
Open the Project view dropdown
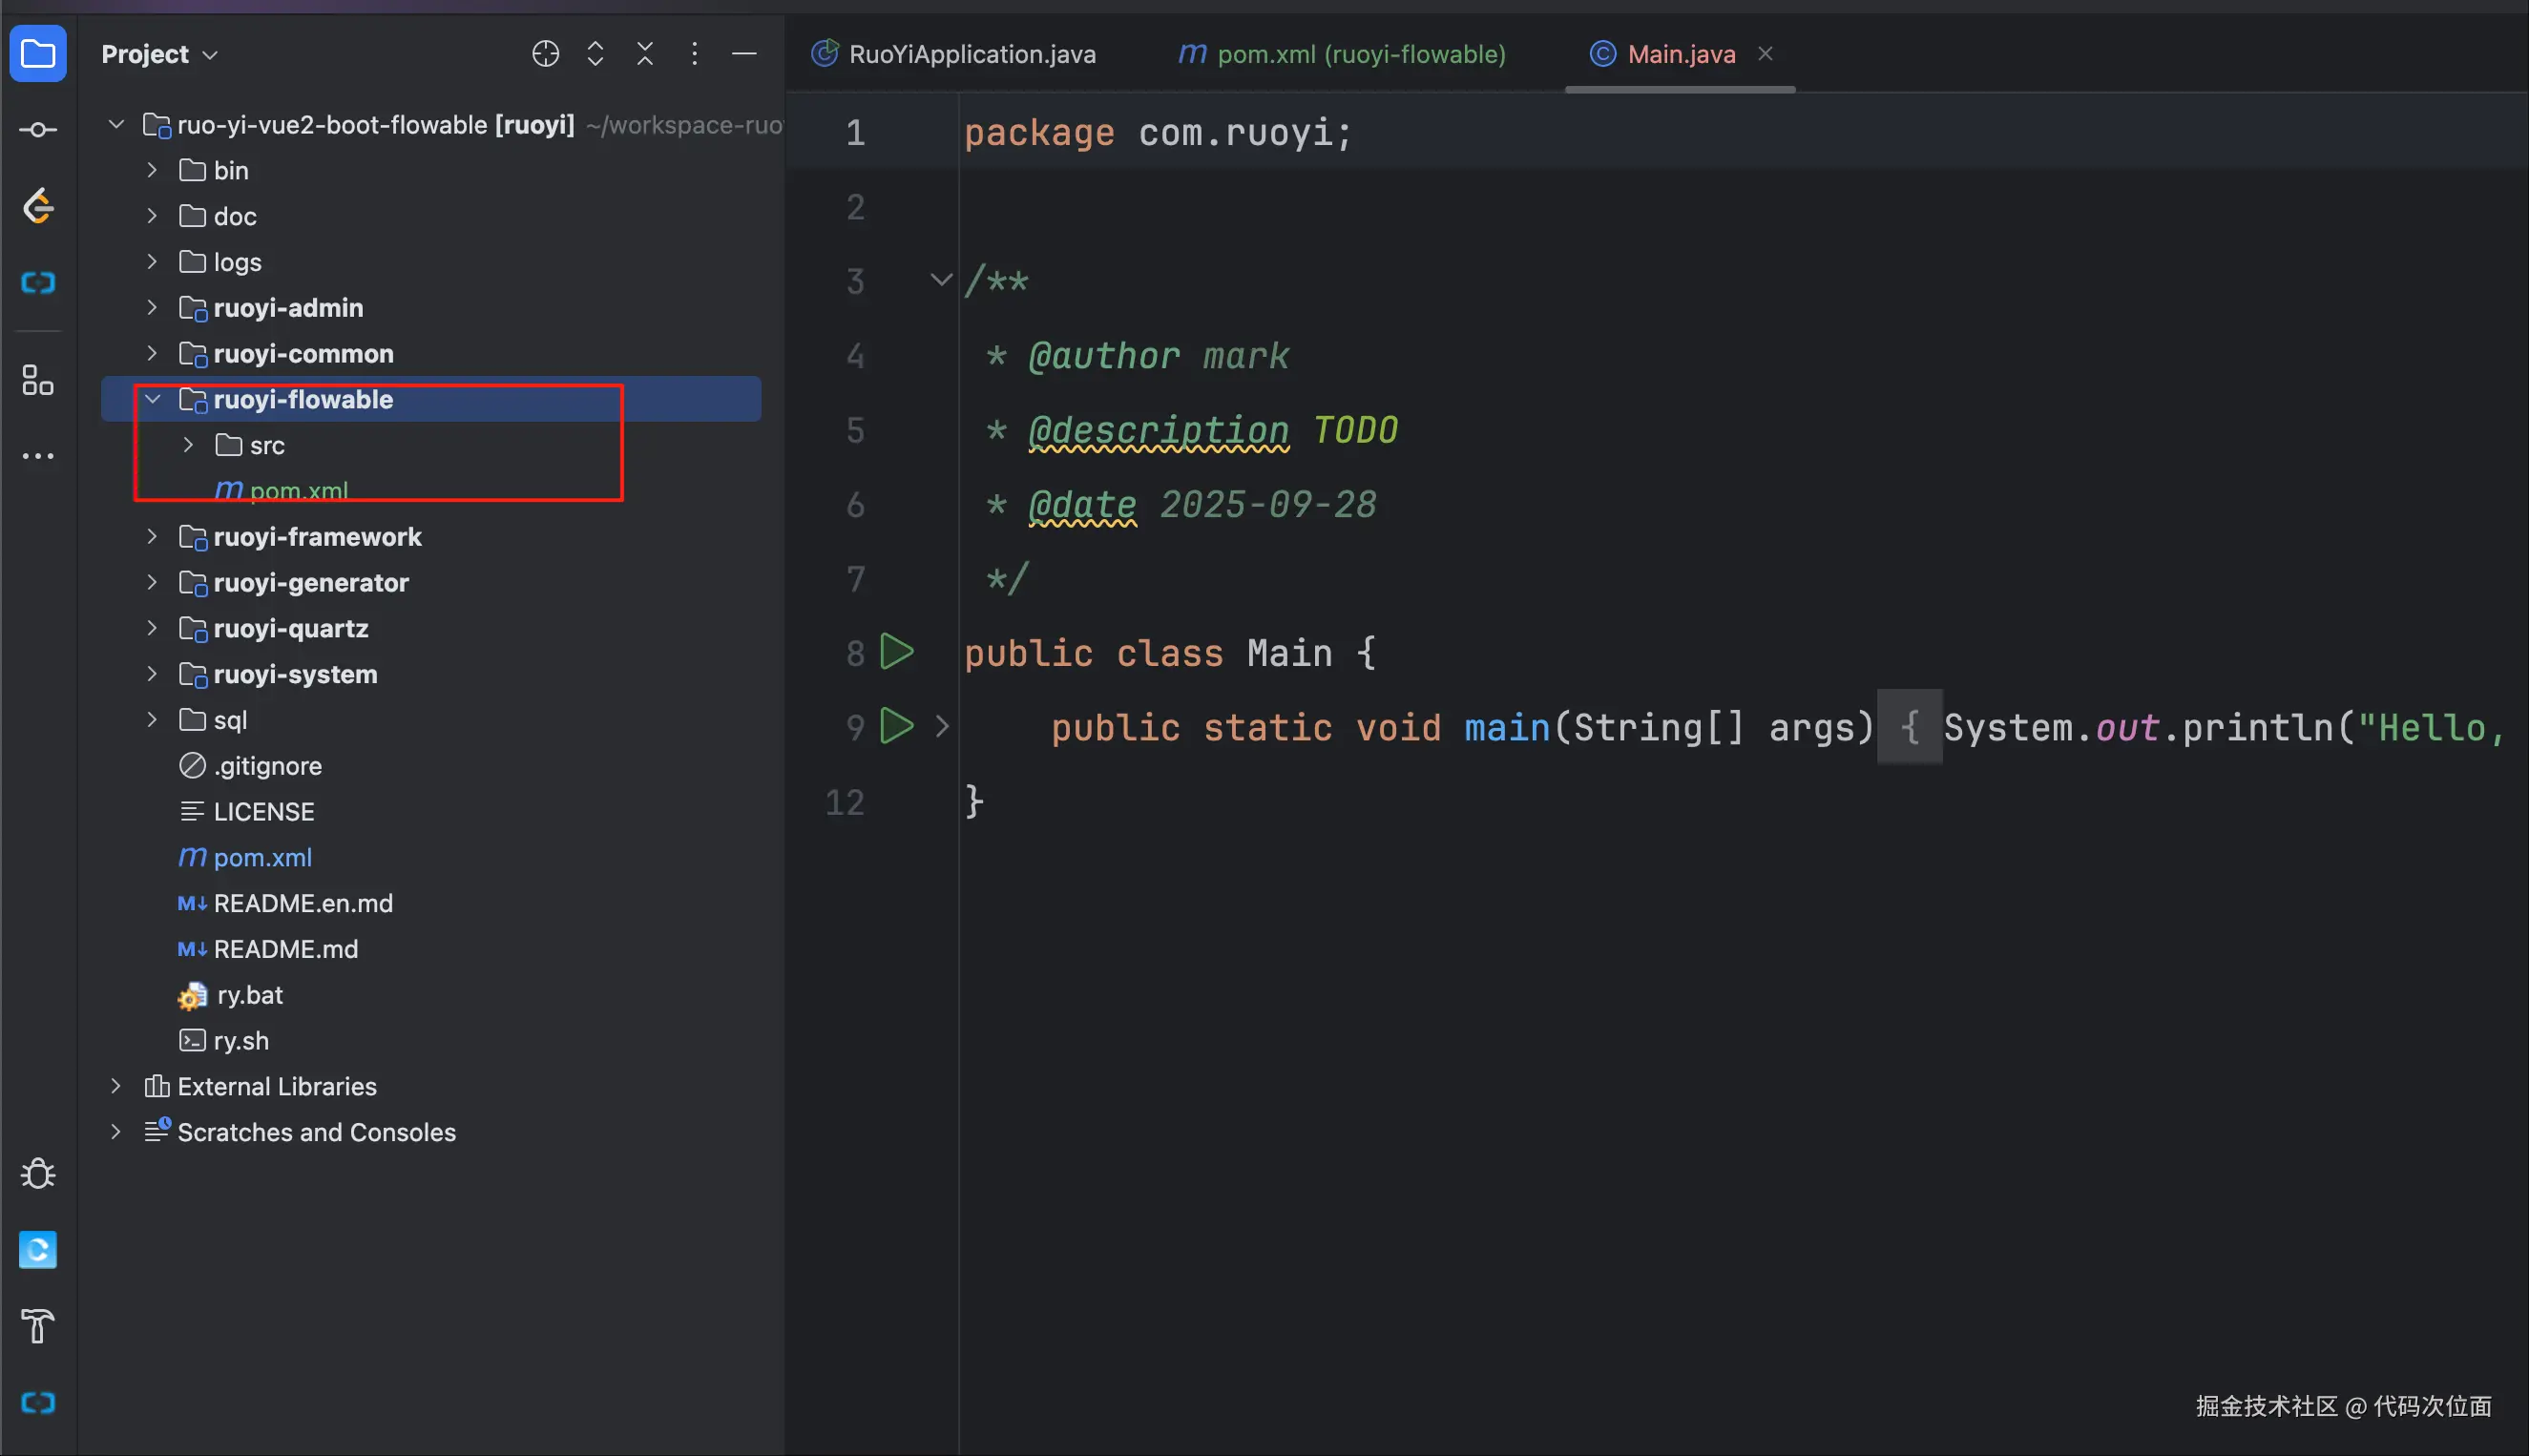(x=160, y=54)
